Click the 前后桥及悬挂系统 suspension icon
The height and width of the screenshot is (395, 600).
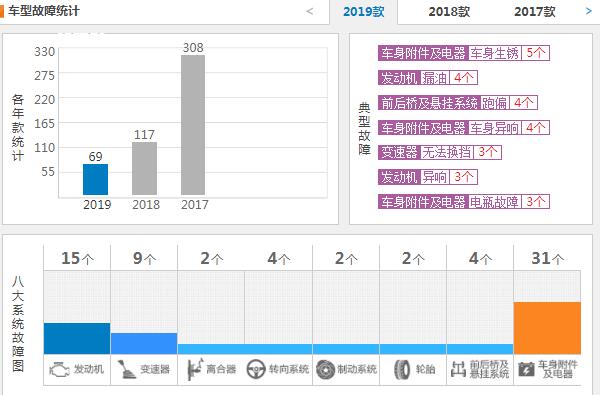tap(458, 369)
